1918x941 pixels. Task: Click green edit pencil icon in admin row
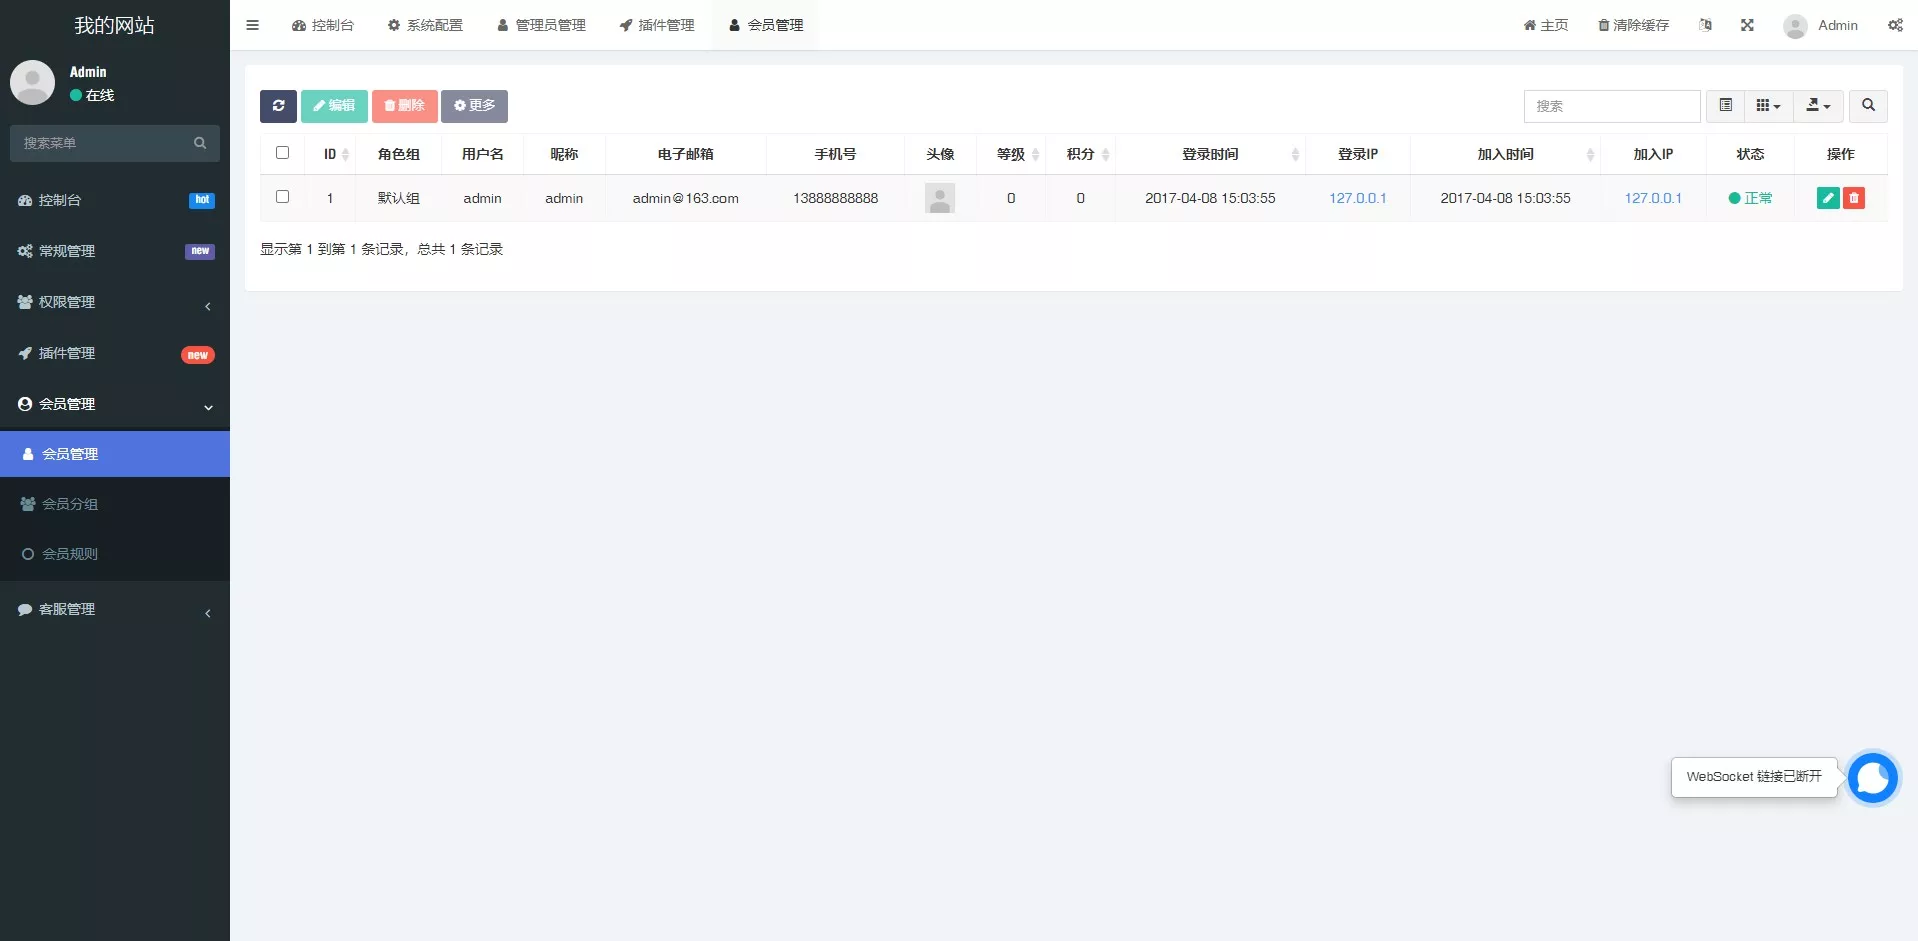1827,198
